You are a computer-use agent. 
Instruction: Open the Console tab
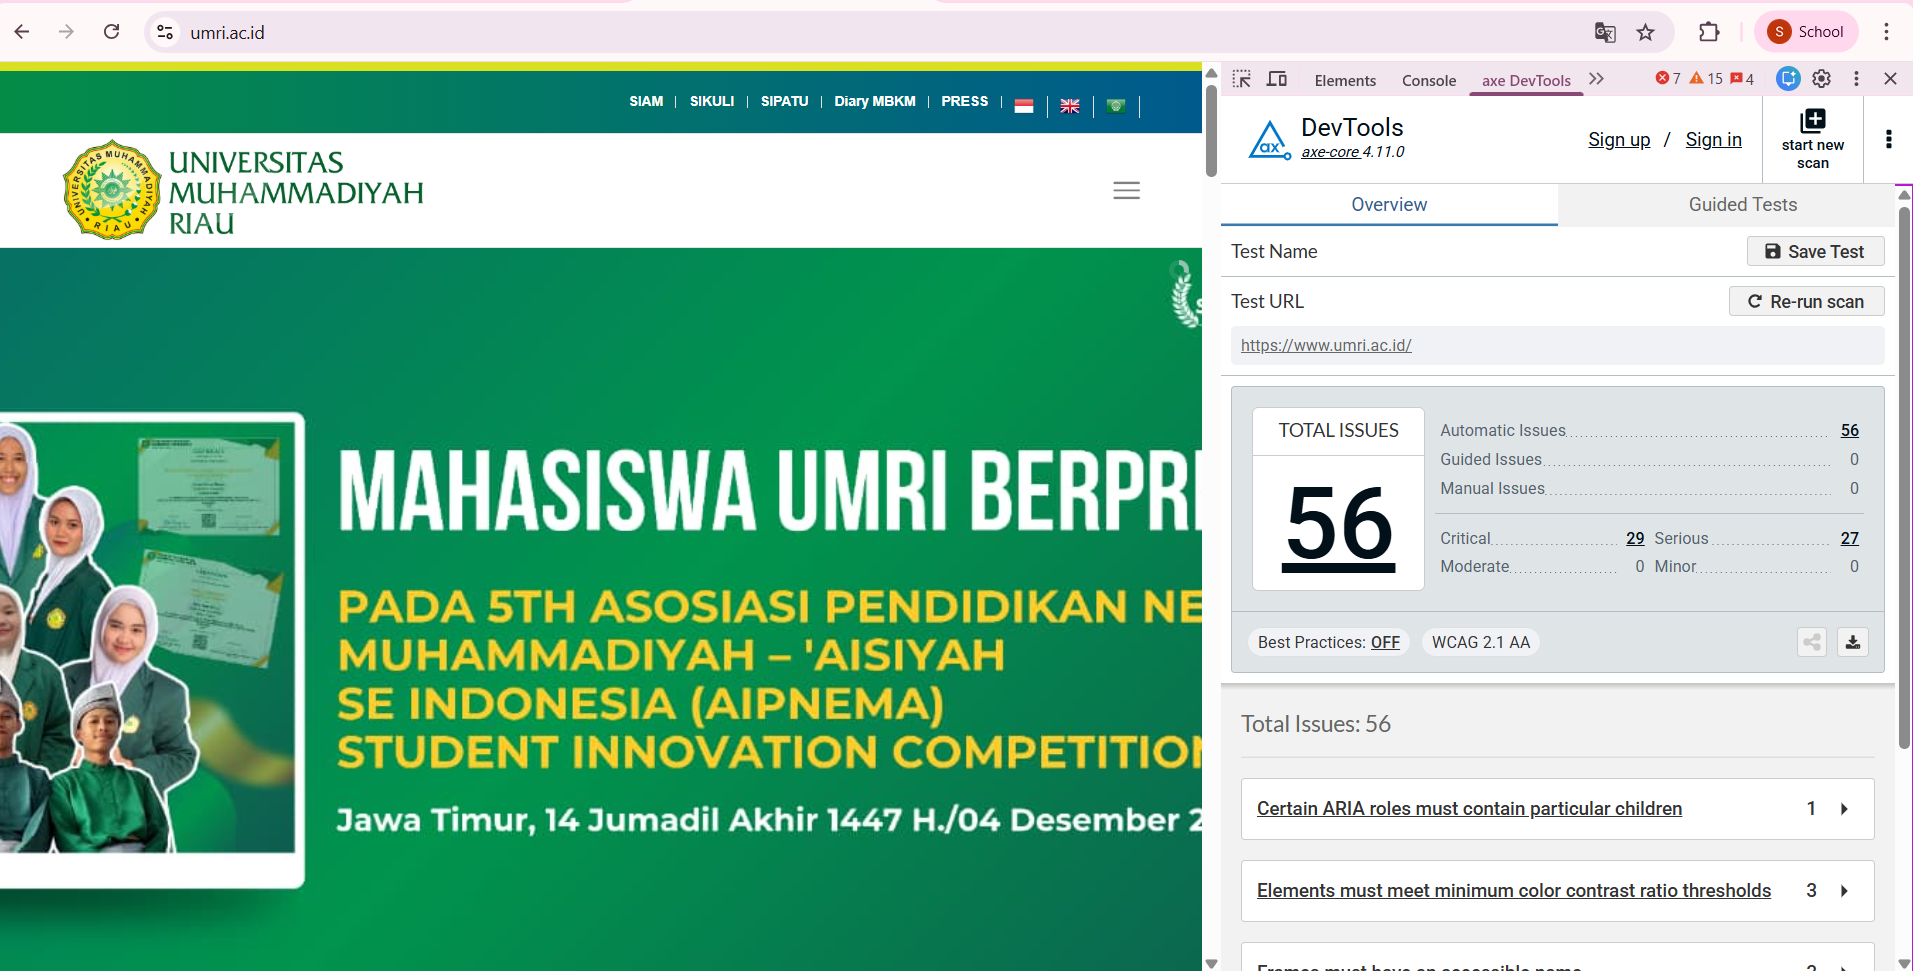(x=1428, y=80)
